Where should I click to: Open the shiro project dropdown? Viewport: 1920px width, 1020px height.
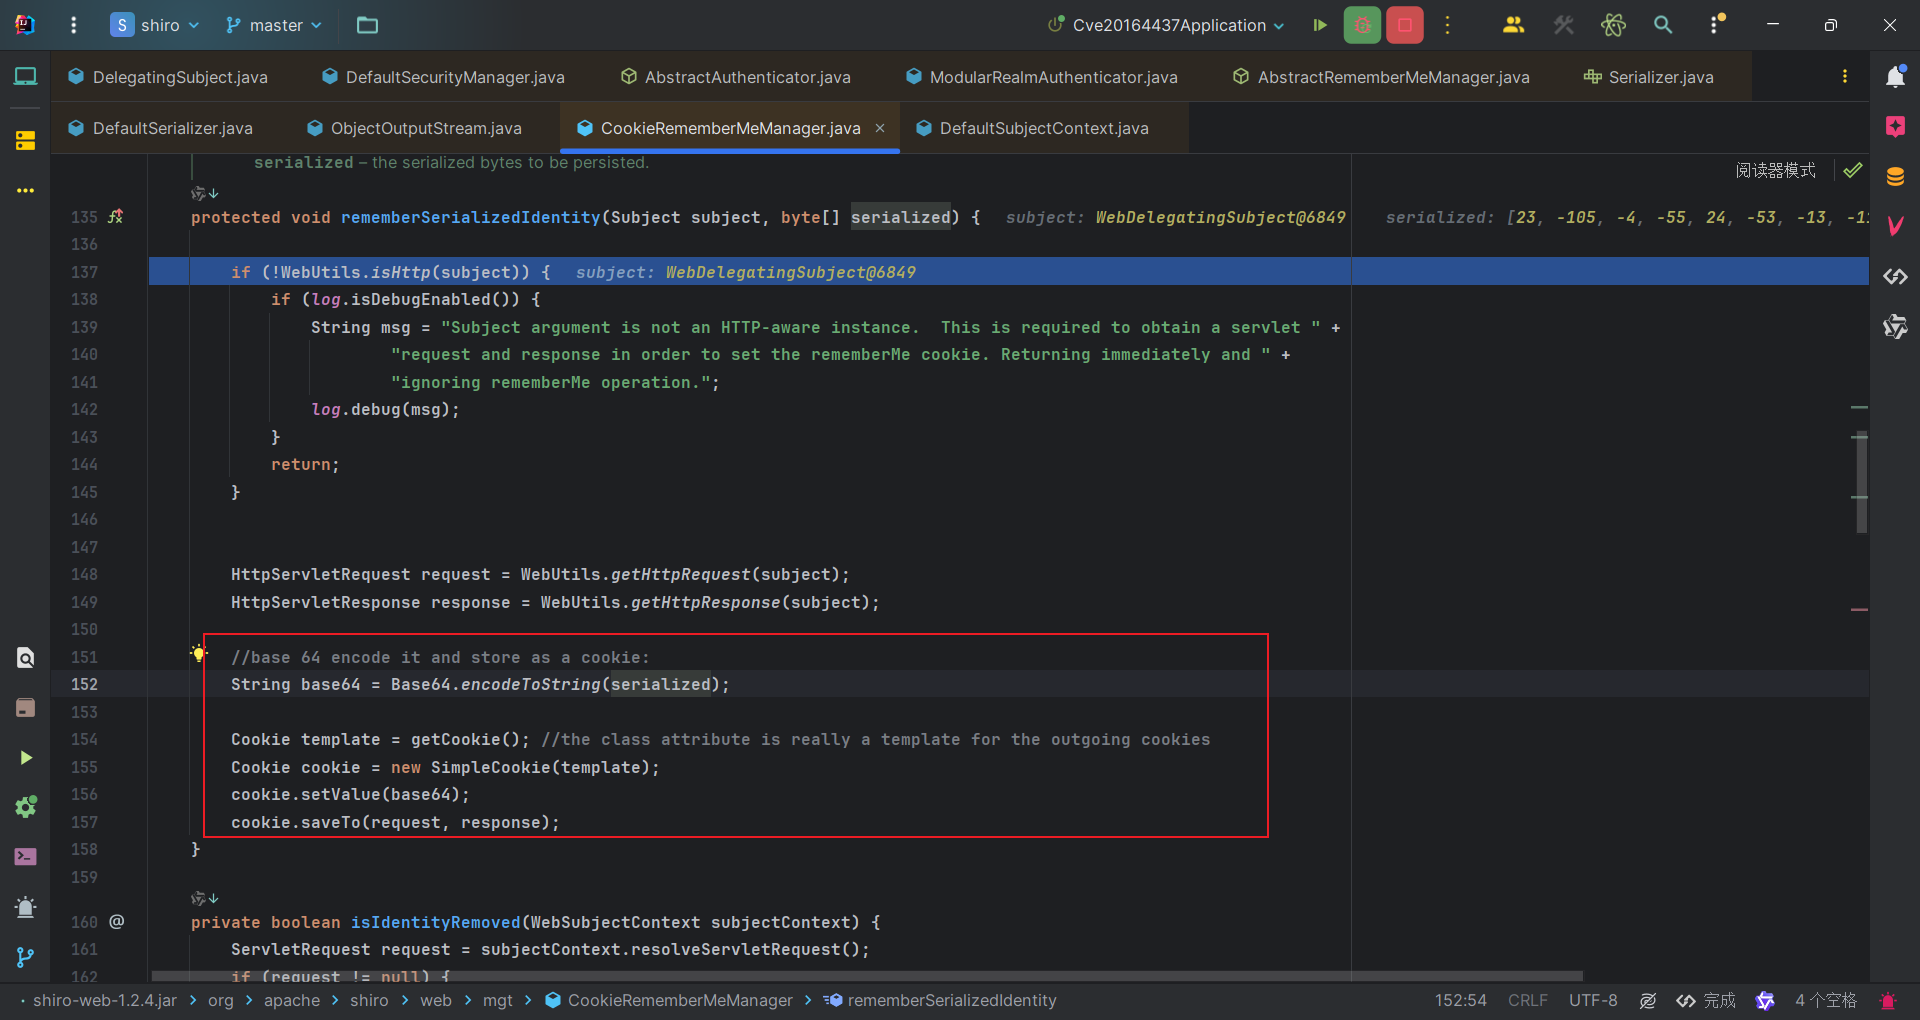pyautogui.click(x=154, y=25)
